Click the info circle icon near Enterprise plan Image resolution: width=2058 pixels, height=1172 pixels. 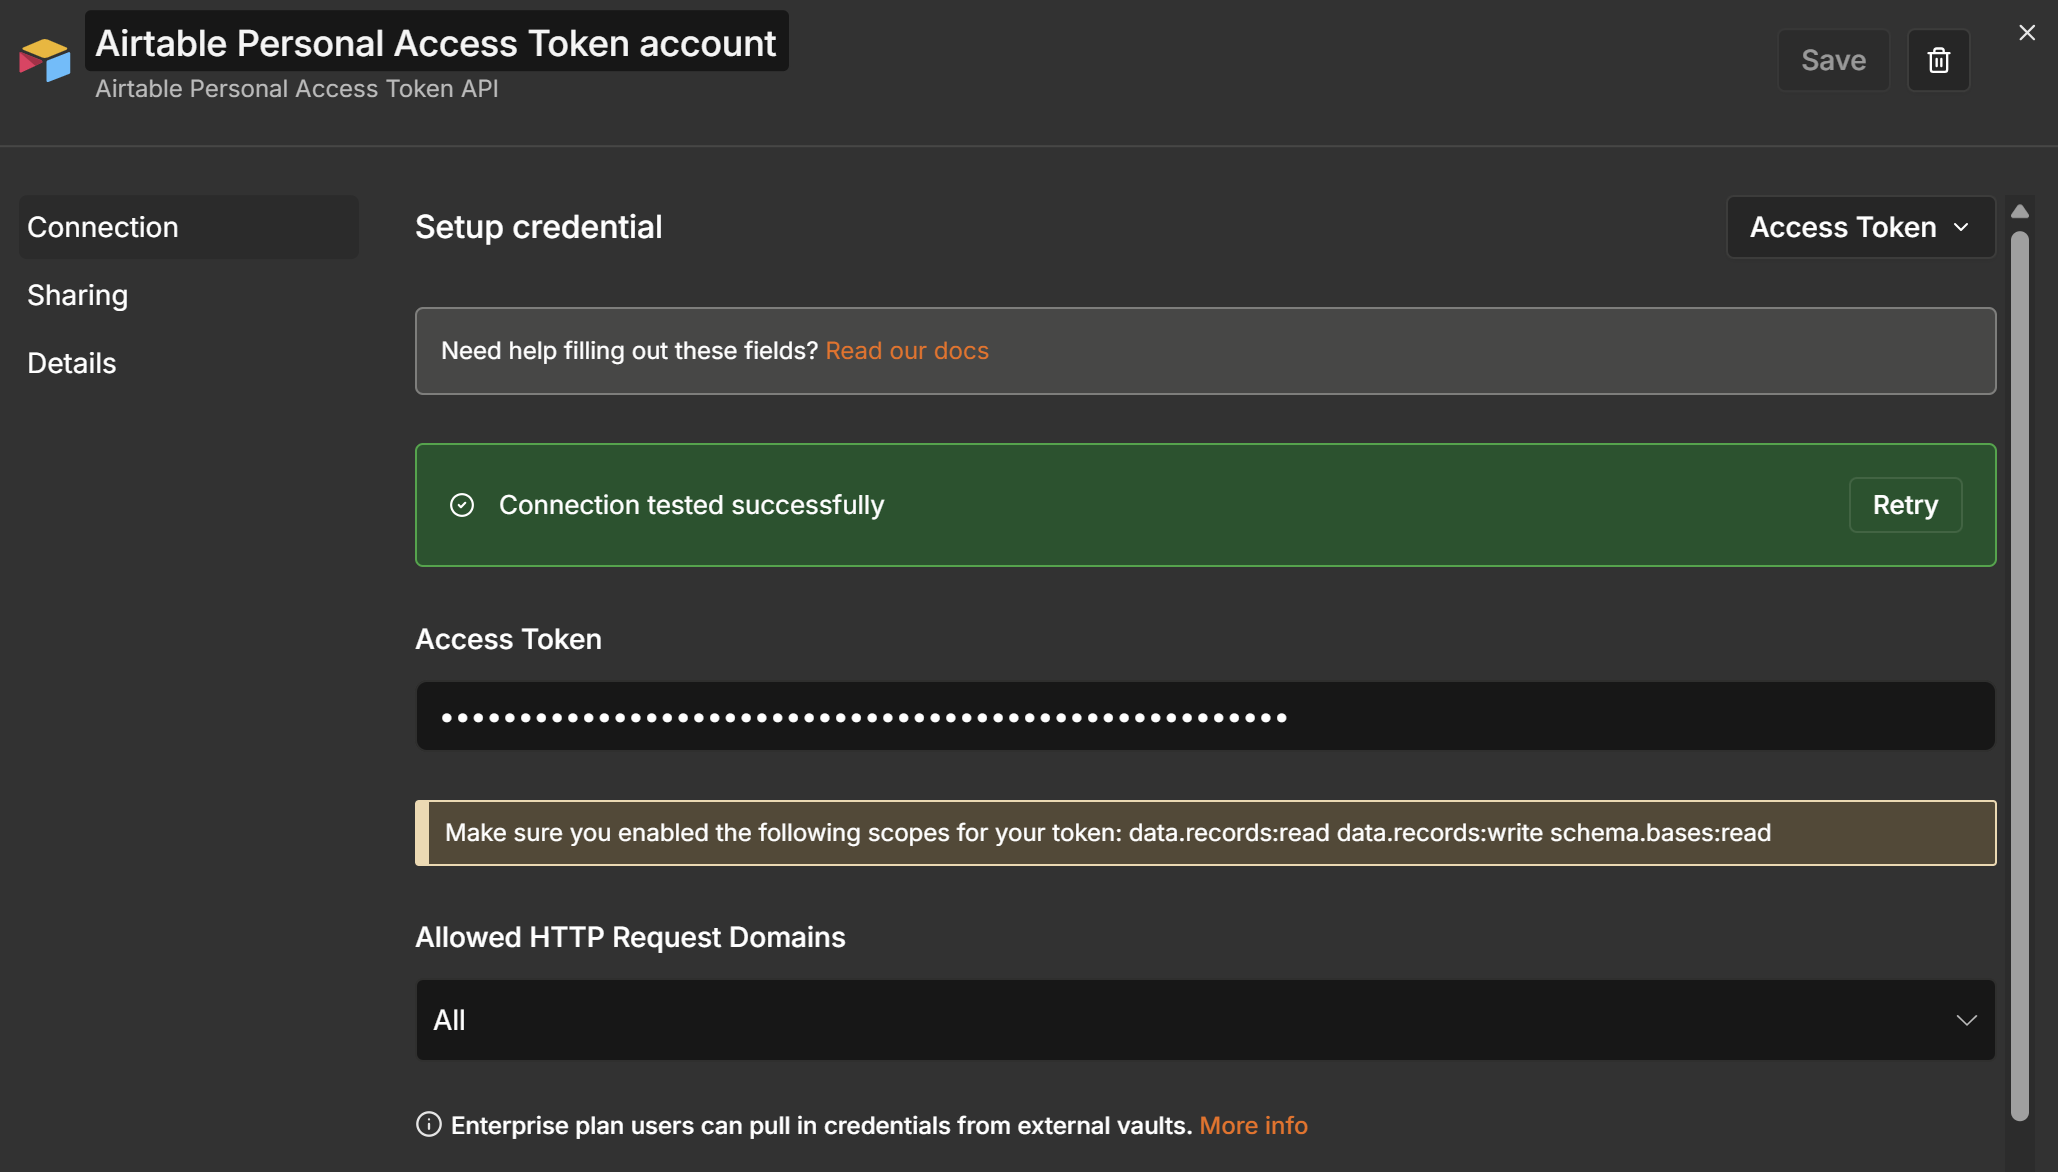pyautogui.click(x=428, y=1125)
